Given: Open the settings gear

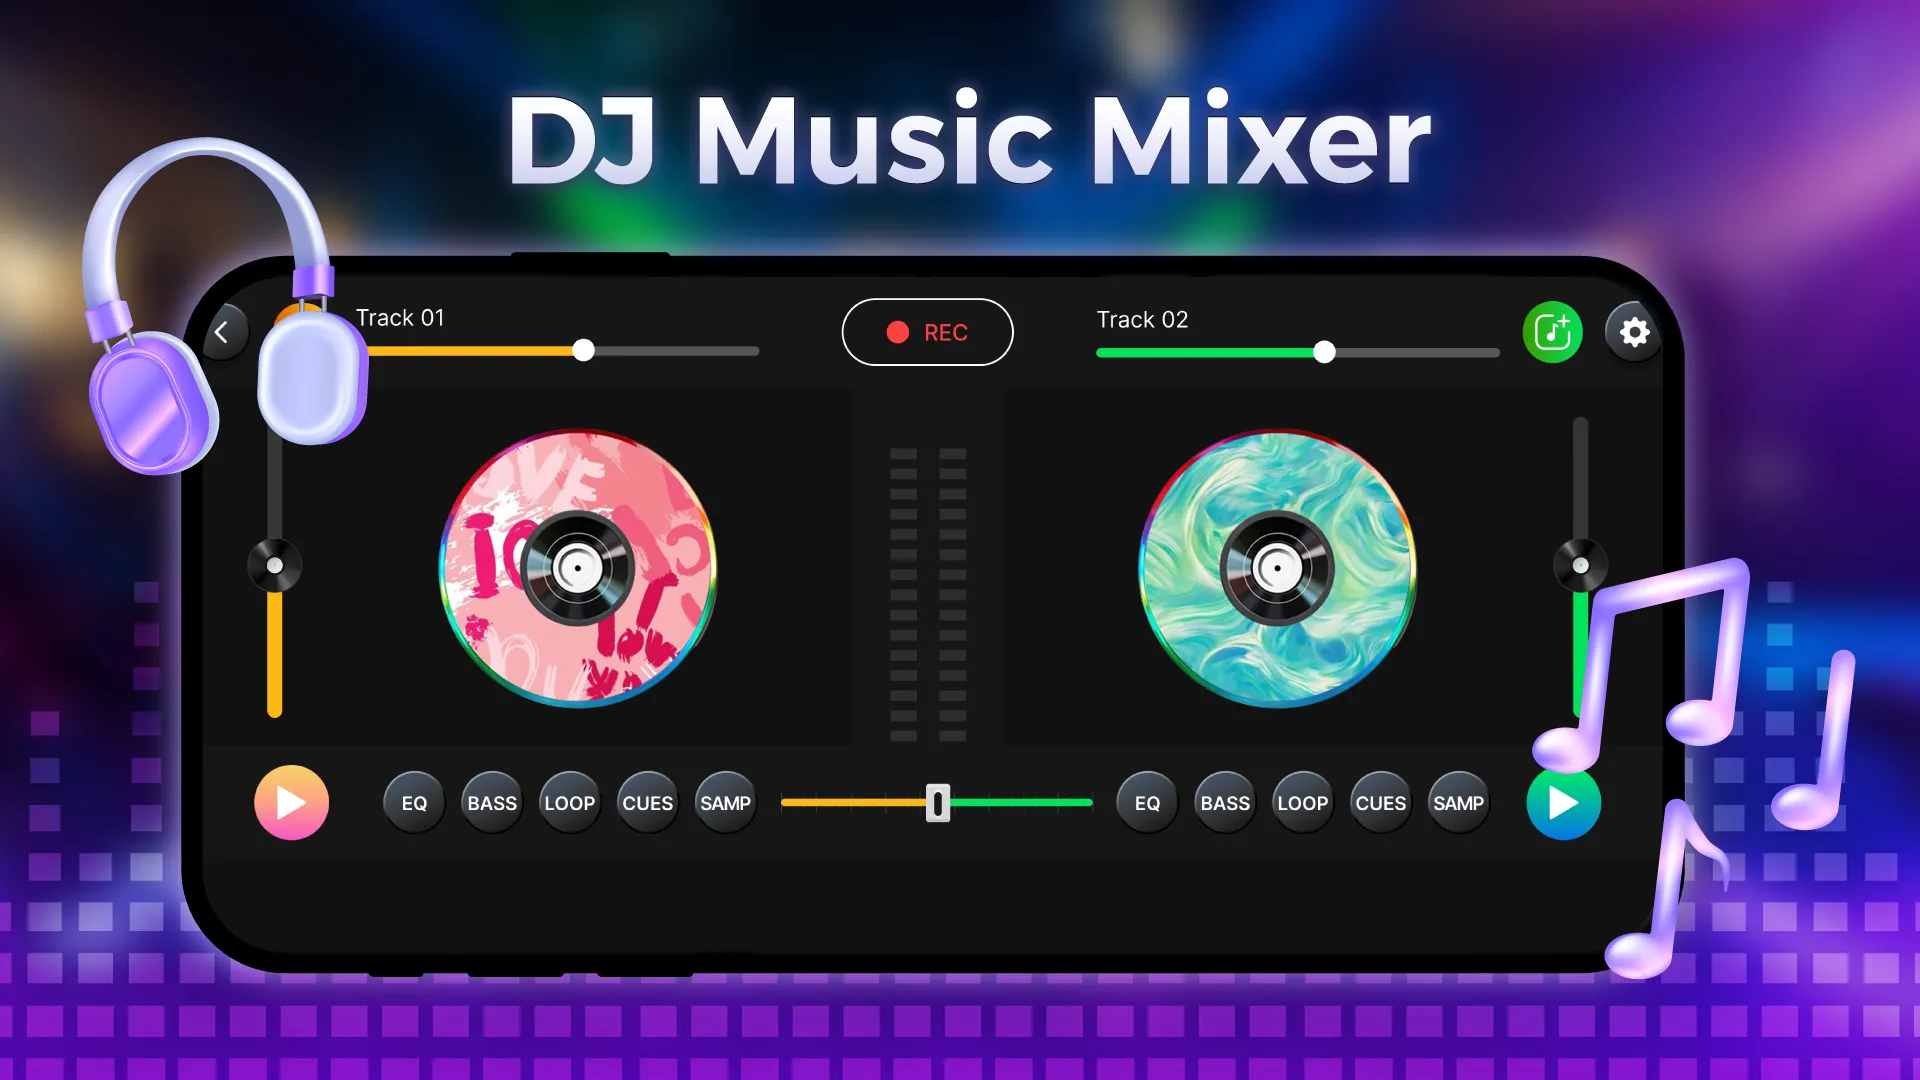Looking at the screenshot, I should tap(1634, 332).
